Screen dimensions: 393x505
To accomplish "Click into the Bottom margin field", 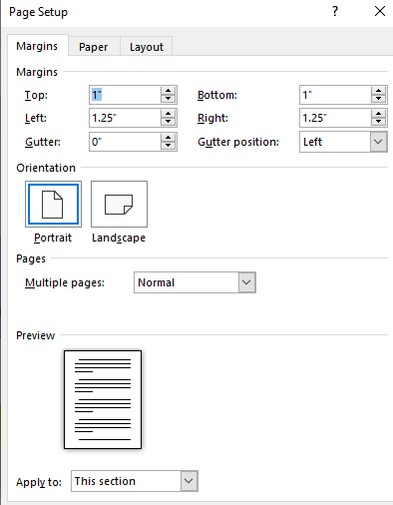I will (x=335, y=95).
